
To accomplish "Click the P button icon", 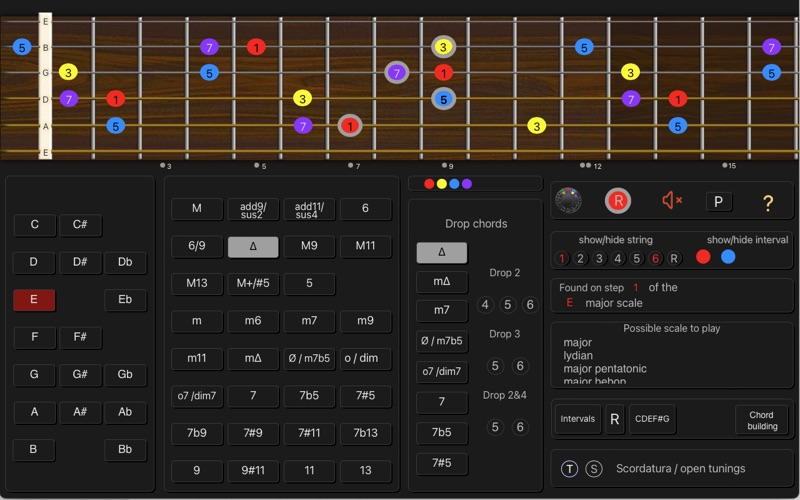I will coord(718,202).
